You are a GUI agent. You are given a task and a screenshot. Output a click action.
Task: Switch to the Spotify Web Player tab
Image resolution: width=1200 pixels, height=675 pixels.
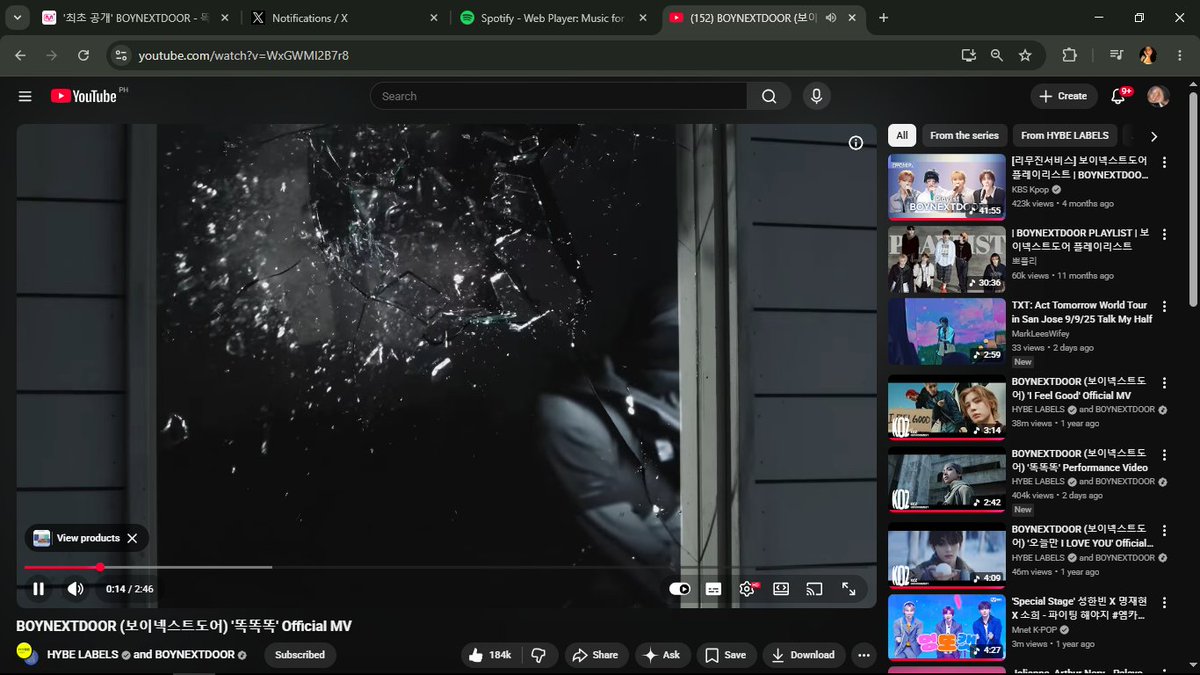point(551,18)
